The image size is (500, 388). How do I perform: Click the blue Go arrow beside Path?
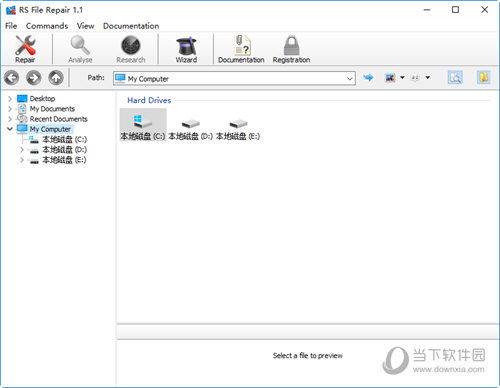tap(368, 78)
